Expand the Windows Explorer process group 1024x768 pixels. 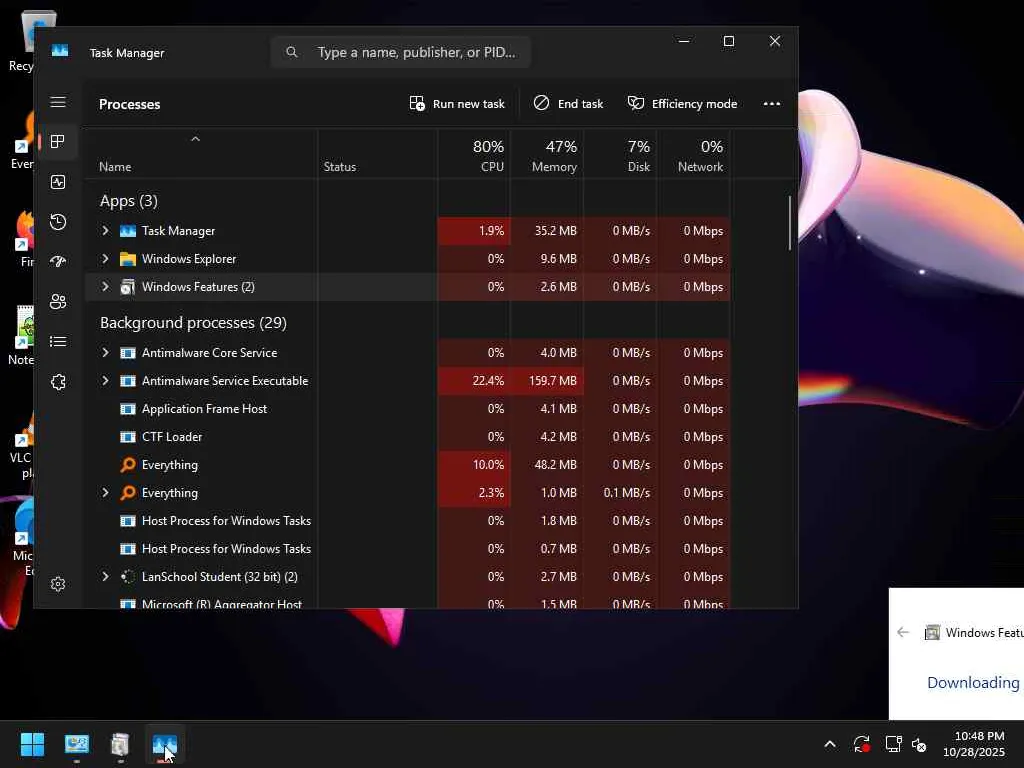click(x=105, y=259)
